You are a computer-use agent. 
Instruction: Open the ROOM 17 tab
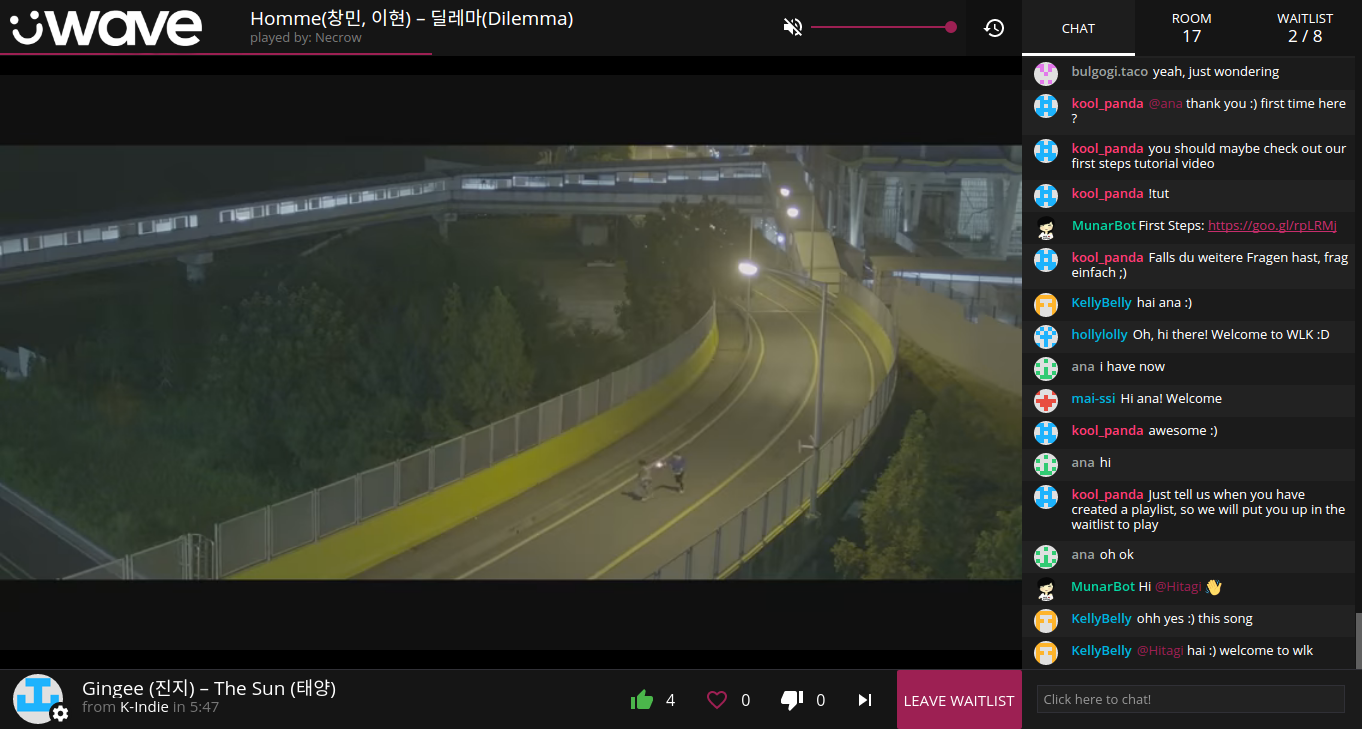(x=1191, y=28)
